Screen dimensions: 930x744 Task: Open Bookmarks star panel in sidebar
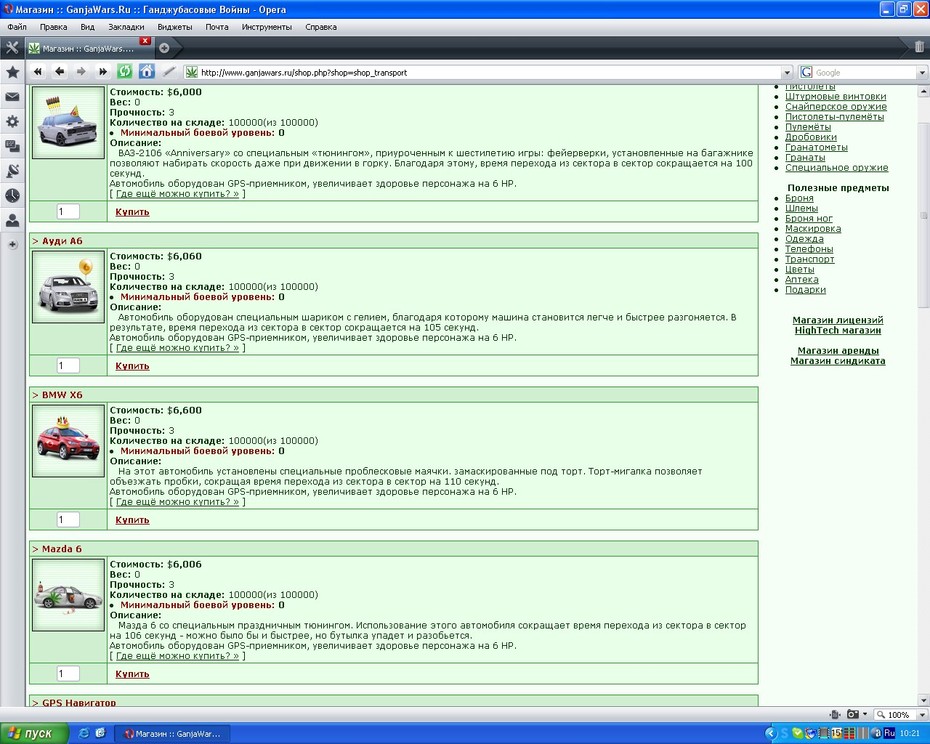[x=12, y=72]
